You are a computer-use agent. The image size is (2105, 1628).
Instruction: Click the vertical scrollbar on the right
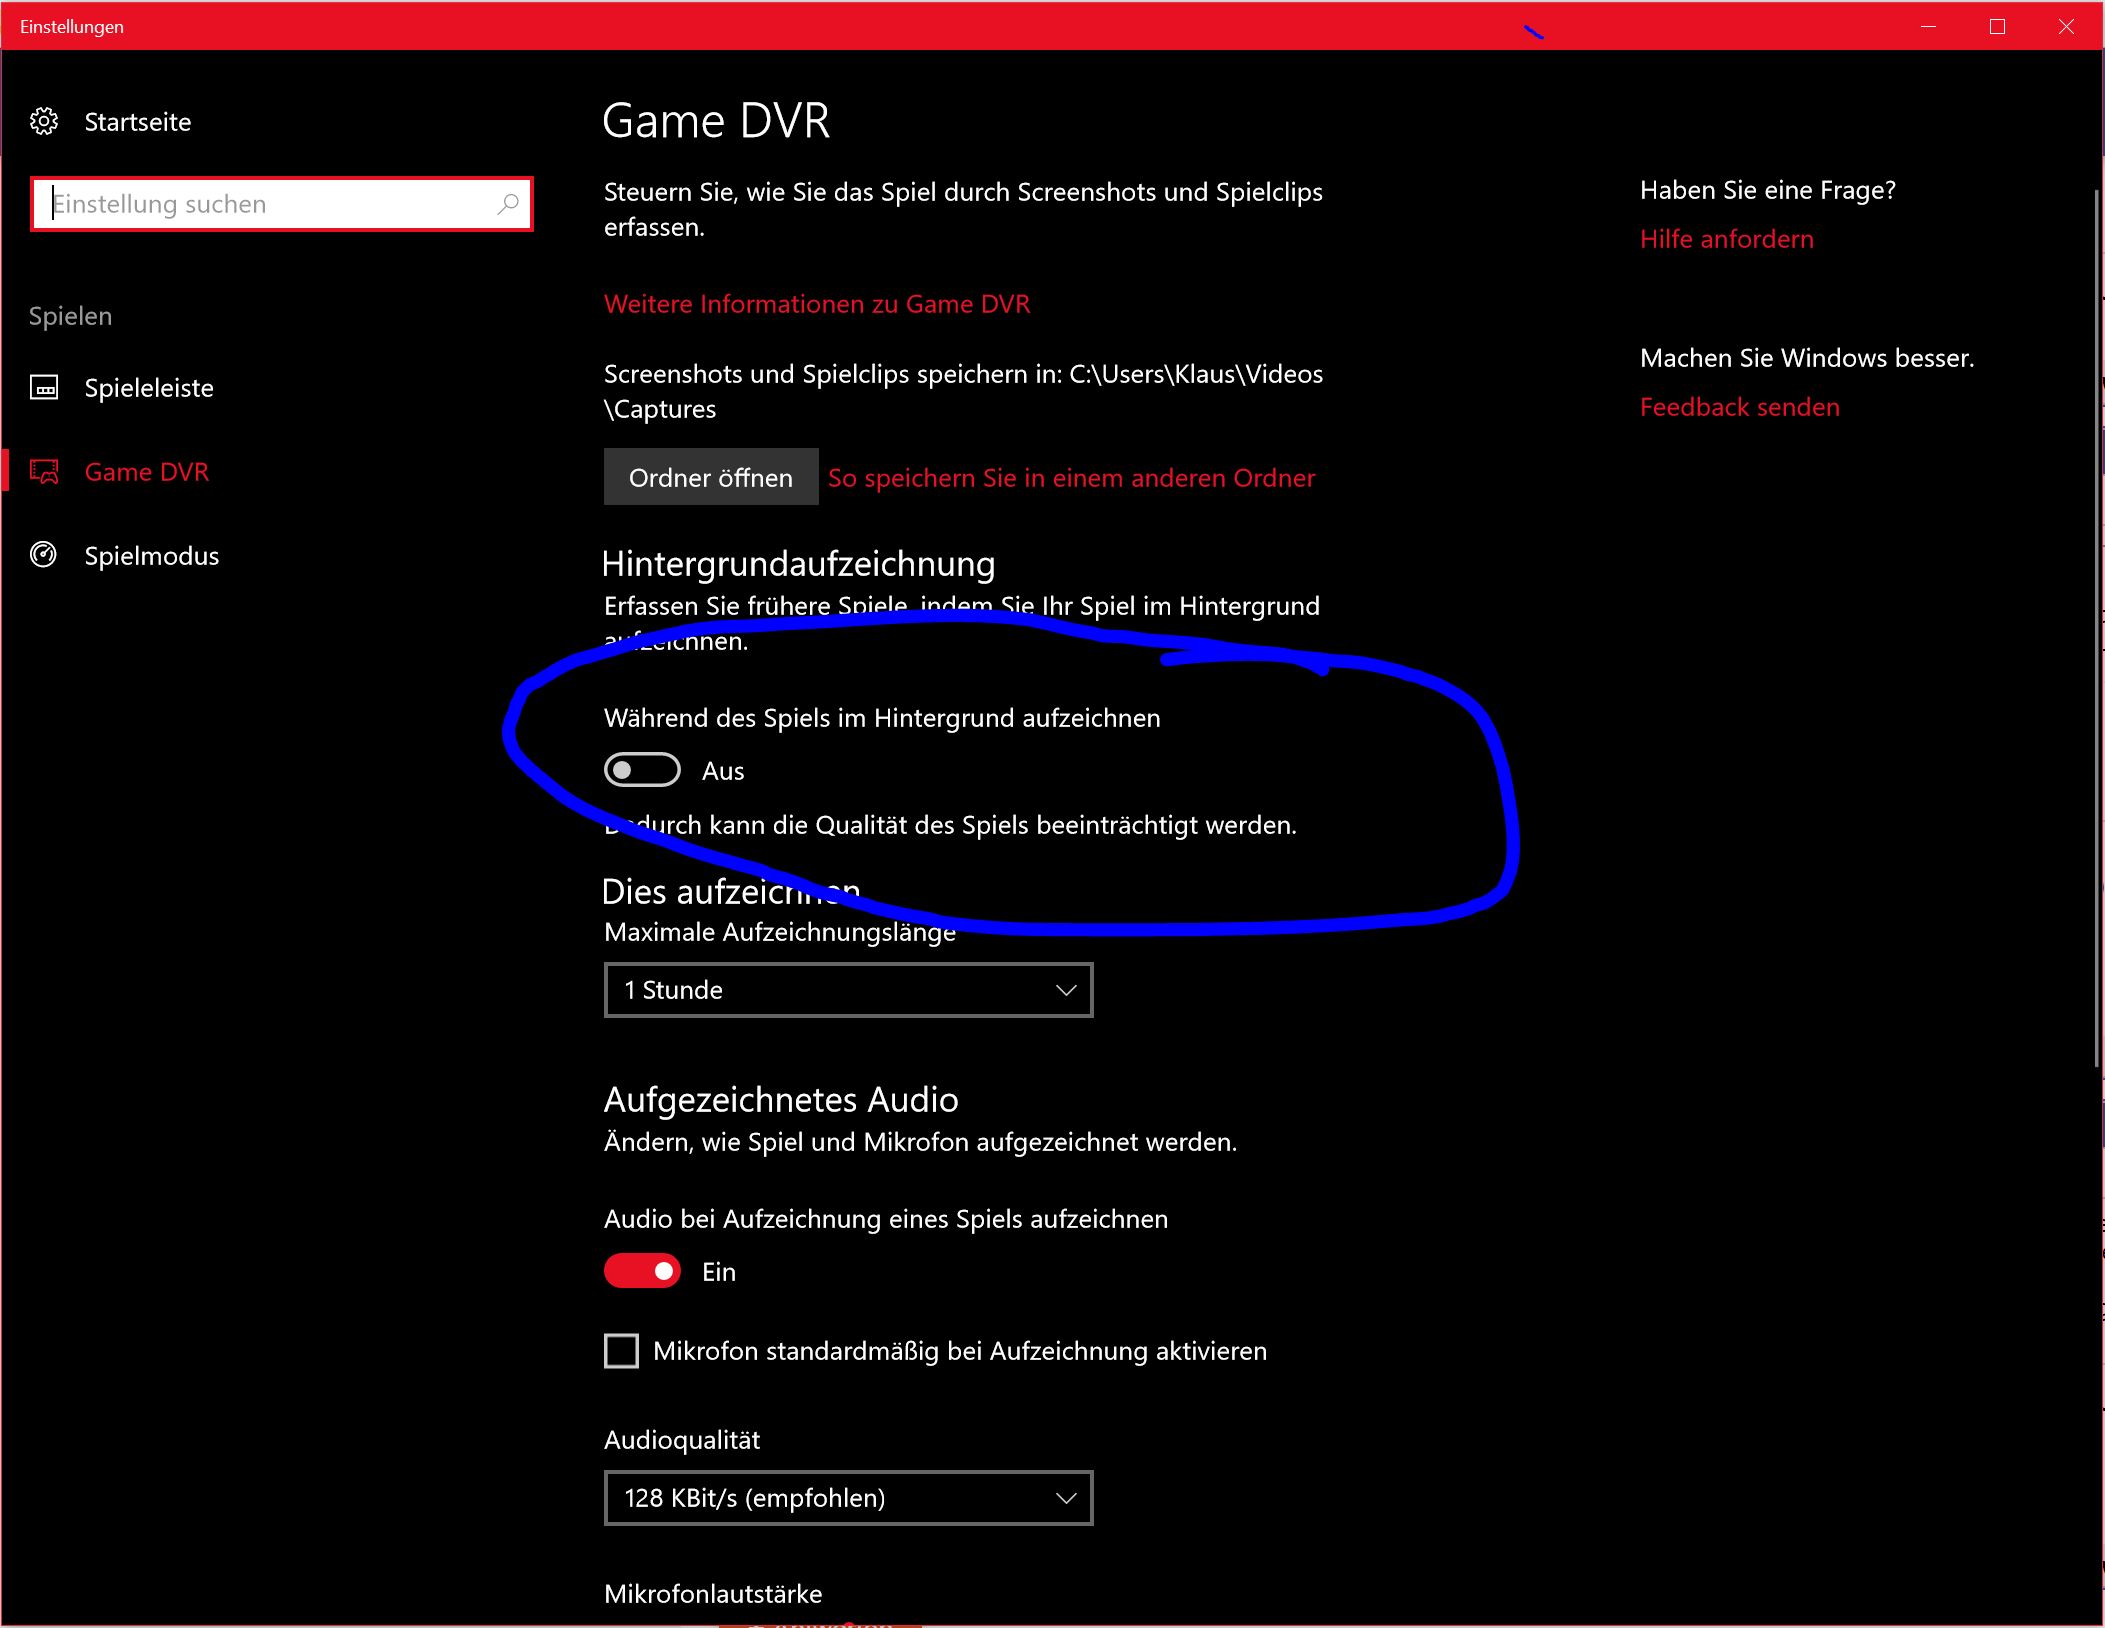[2096, 628]
